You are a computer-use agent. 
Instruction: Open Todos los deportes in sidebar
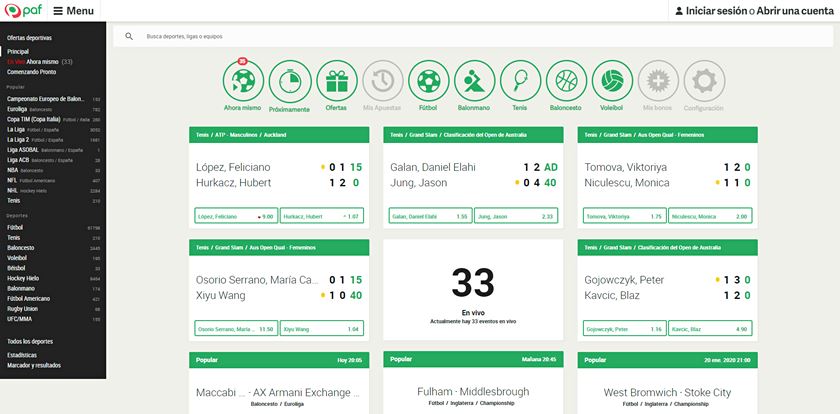(x=30, y=342)
